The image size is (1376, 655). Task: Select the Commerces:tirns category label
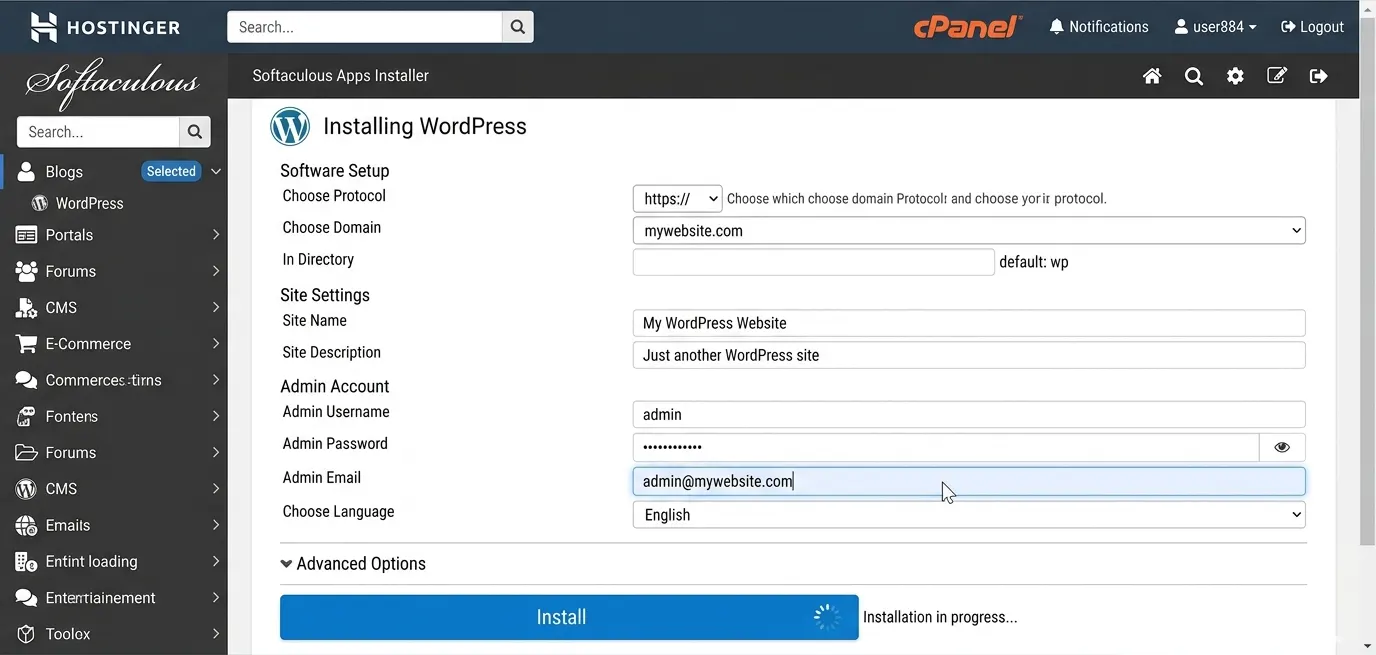103,380
